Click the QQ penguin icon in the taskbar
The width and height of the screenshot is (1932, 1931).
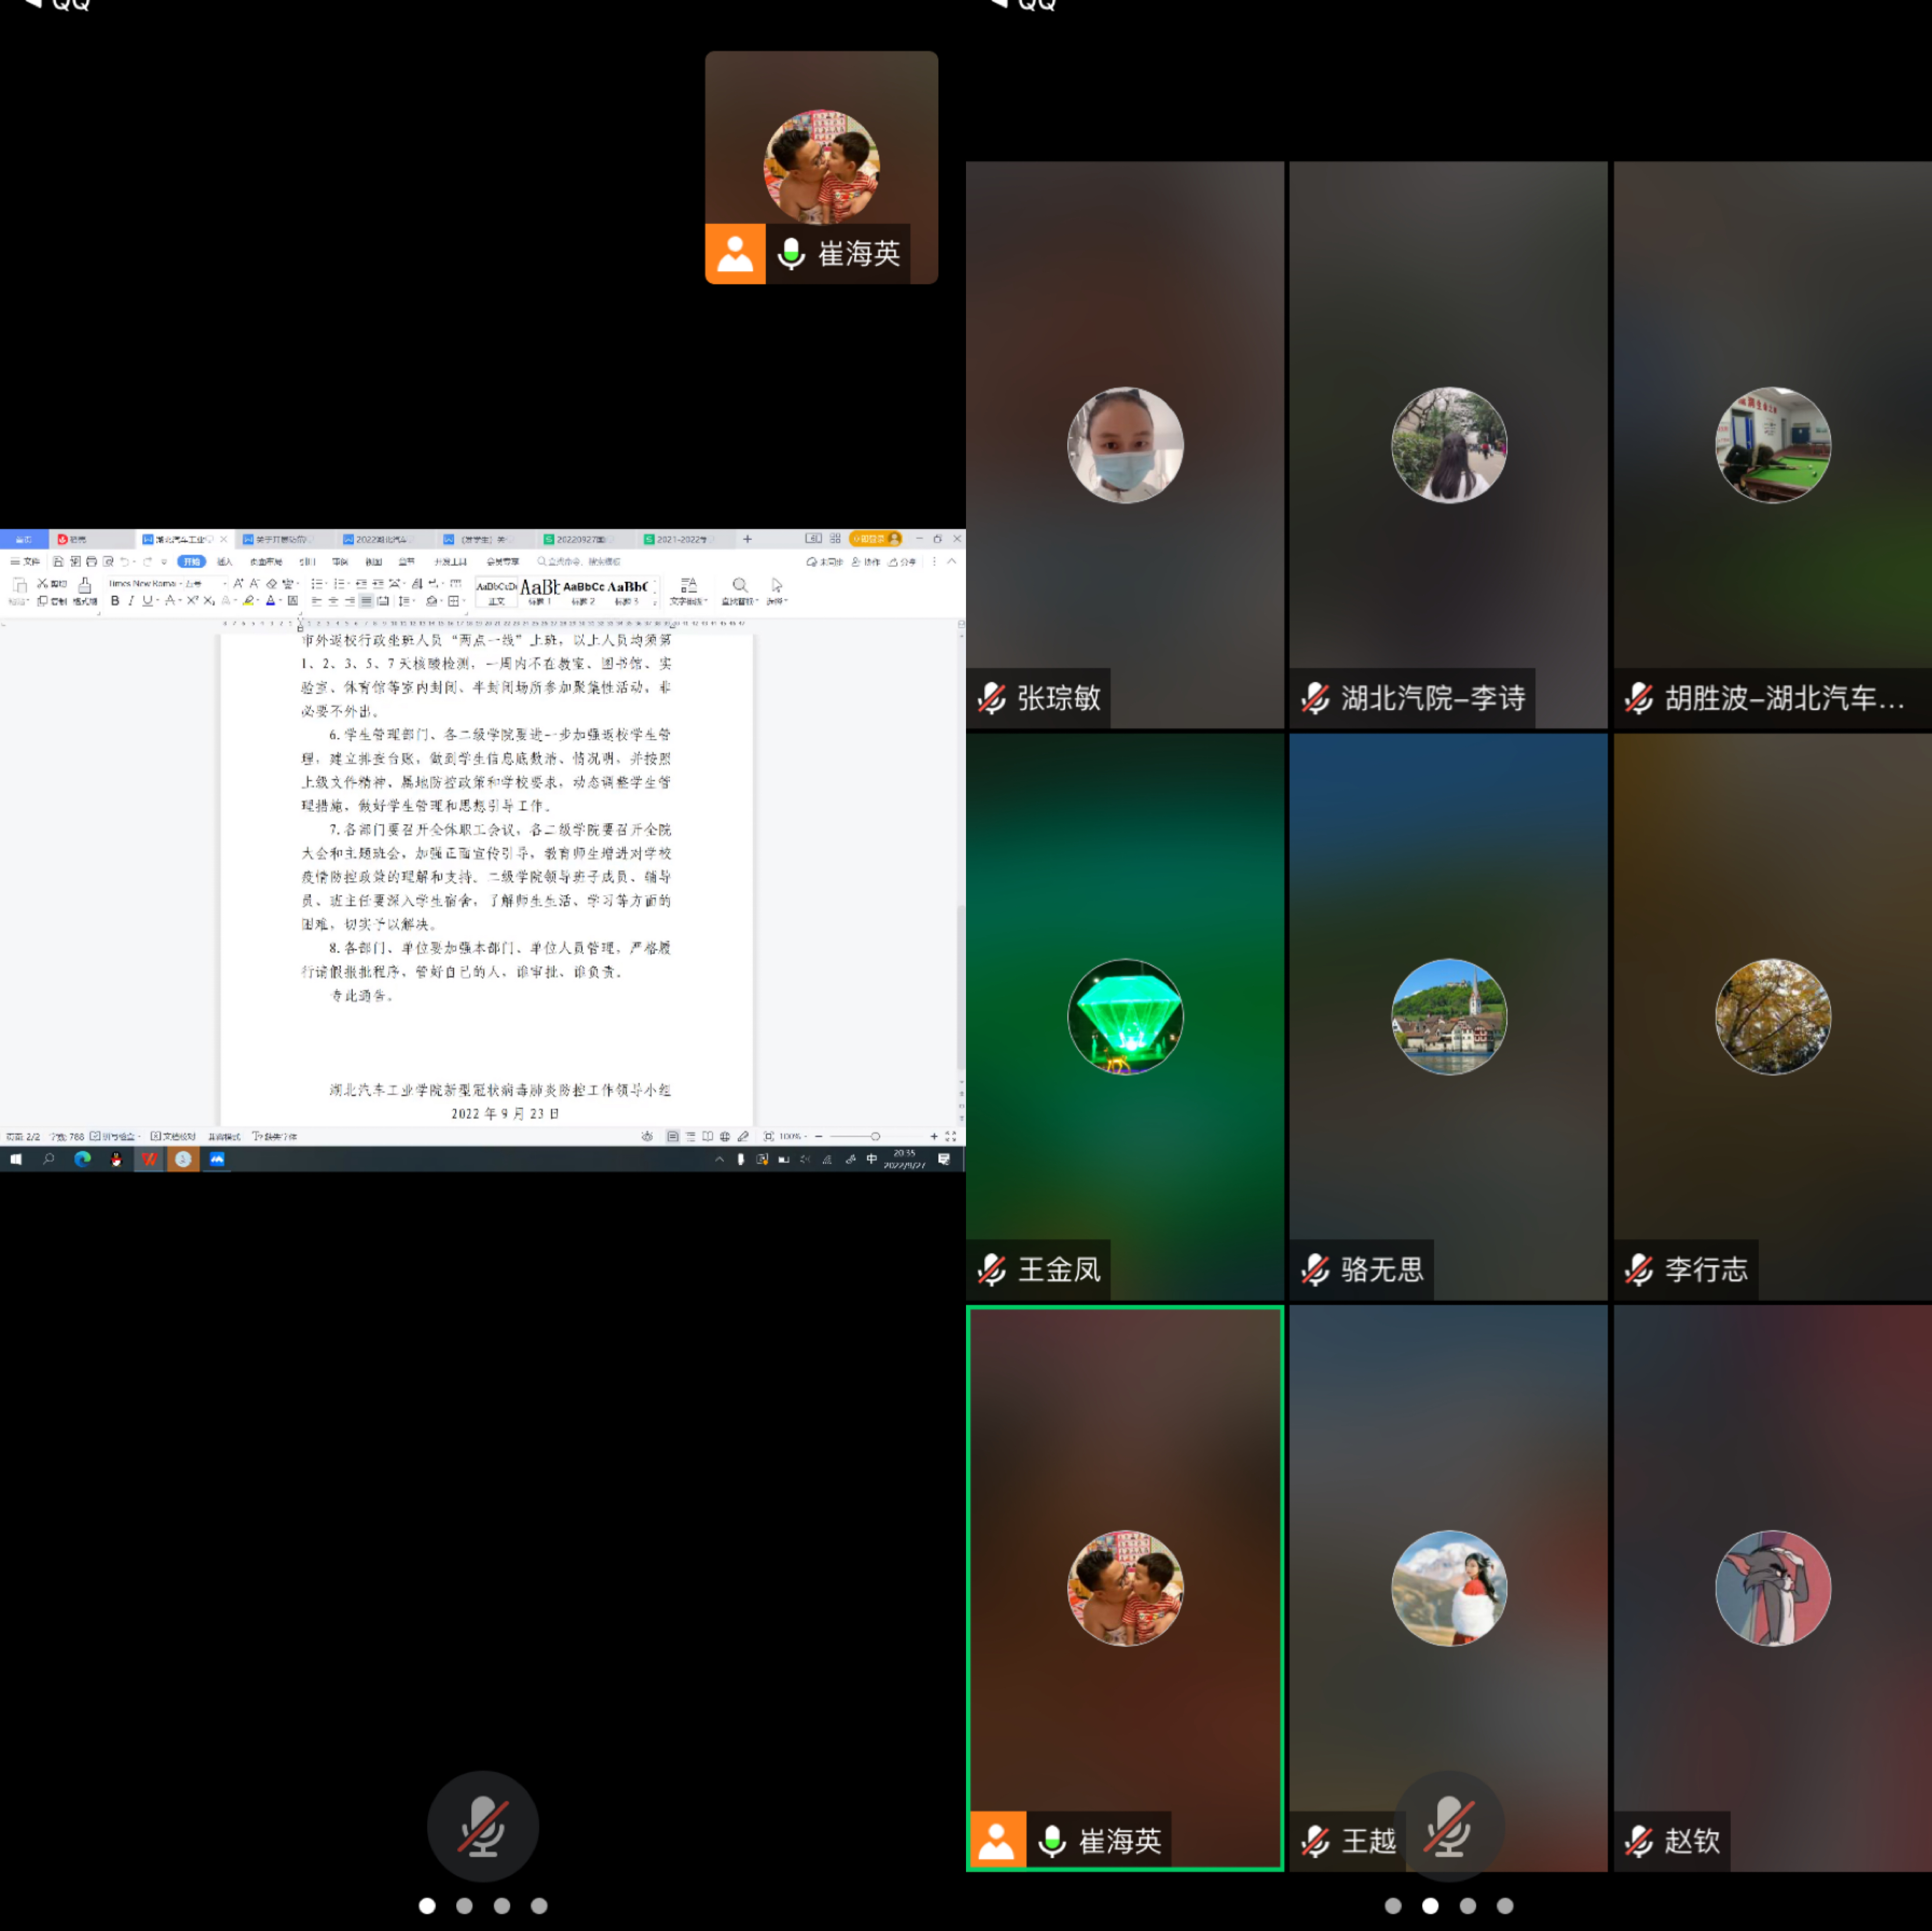coord(116,1159)
